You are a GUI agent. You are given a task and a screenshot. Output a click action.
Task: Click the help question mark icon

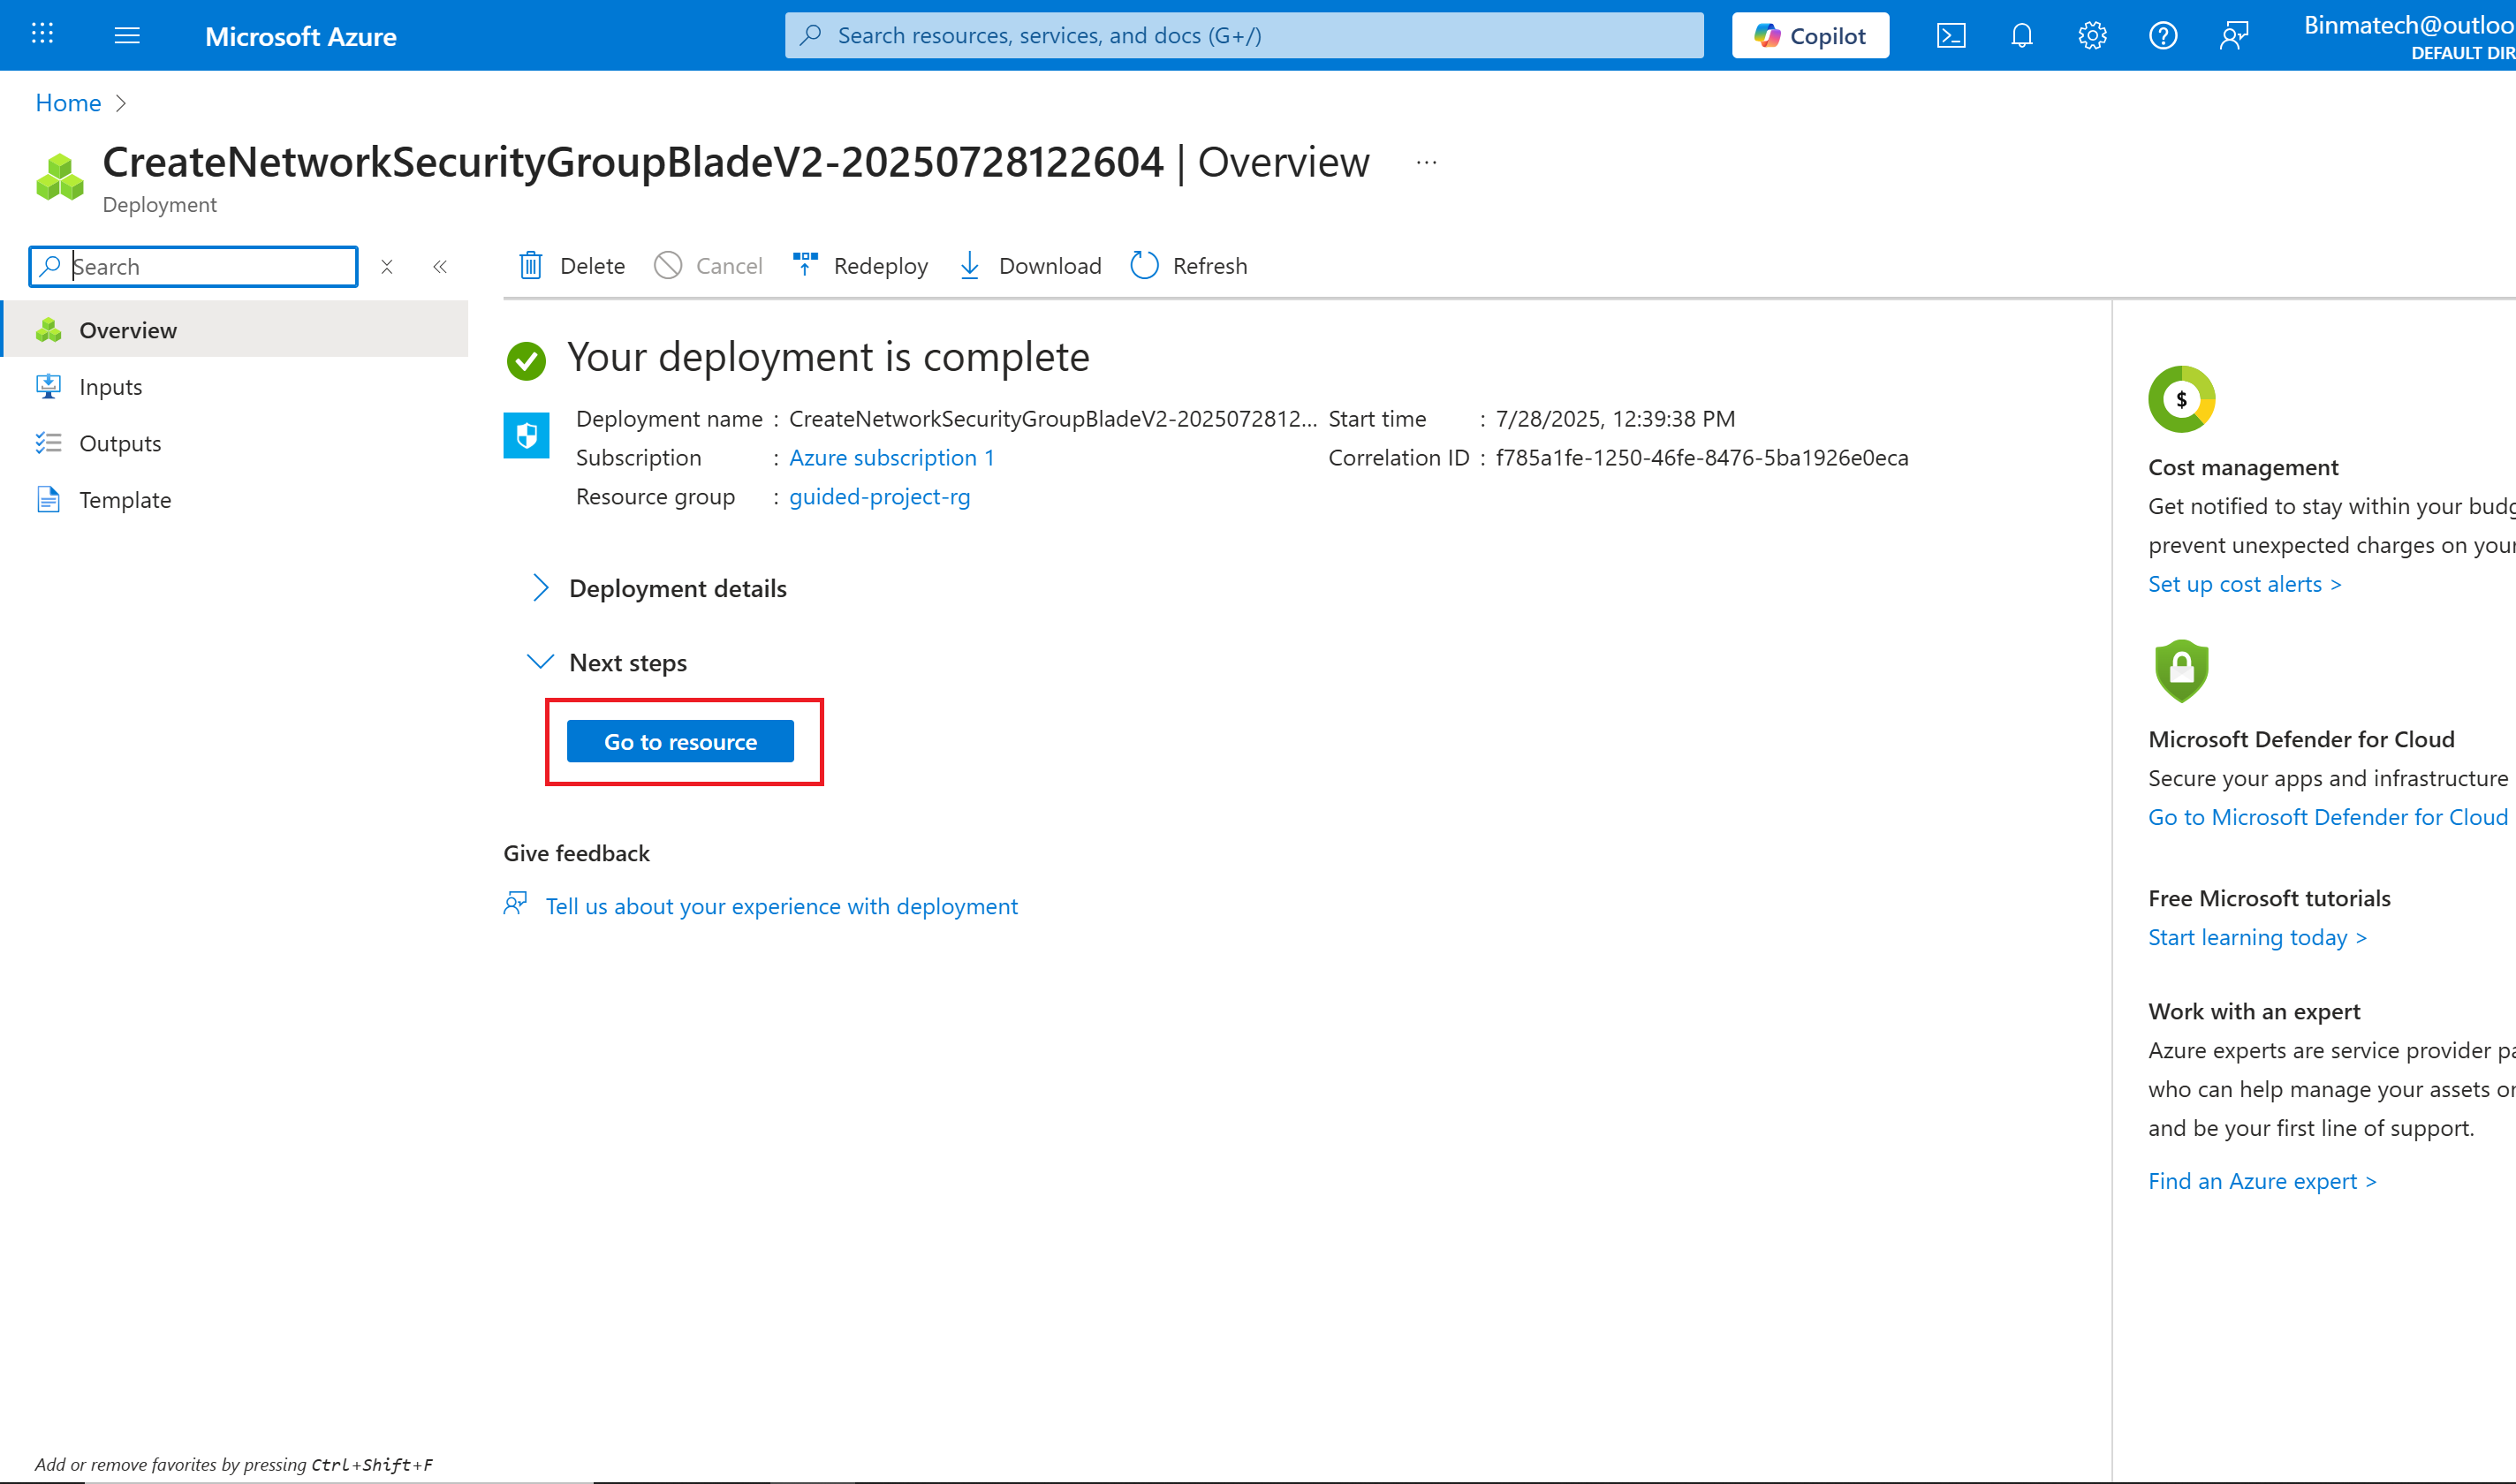pos(2163,36)
